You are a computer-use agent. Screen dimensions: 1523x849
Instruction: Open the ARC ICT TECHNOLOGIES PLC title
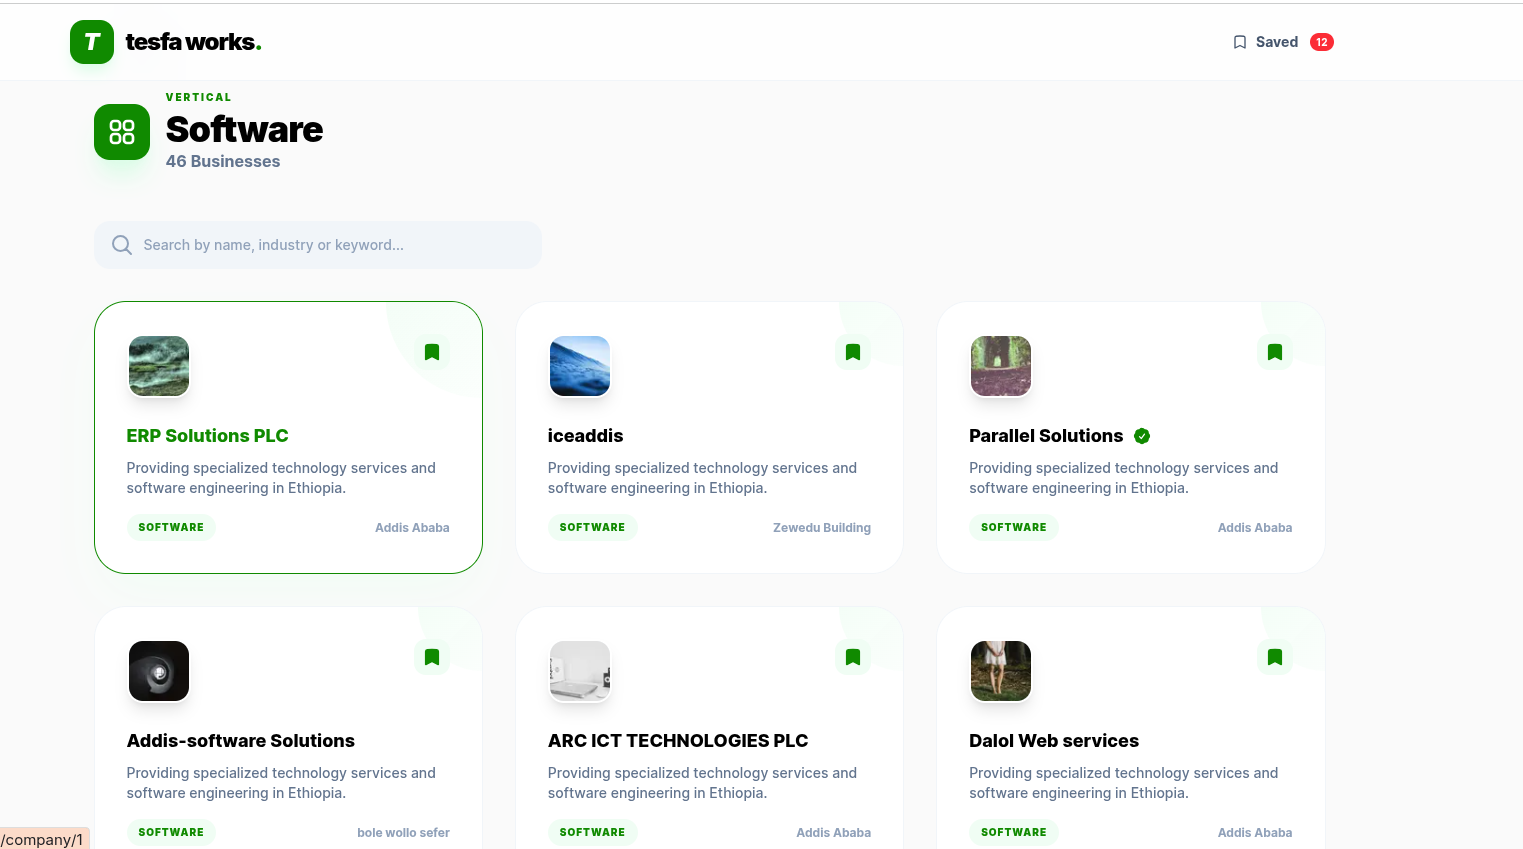click(678, 741)
